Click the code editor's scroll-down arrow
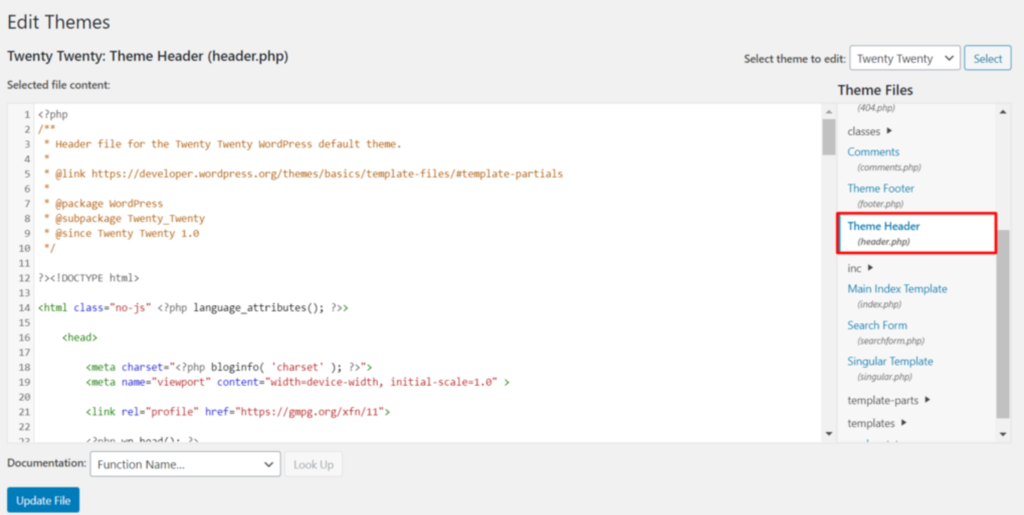The width and height of the screenshot is (1024, 515). click(828, 434)
